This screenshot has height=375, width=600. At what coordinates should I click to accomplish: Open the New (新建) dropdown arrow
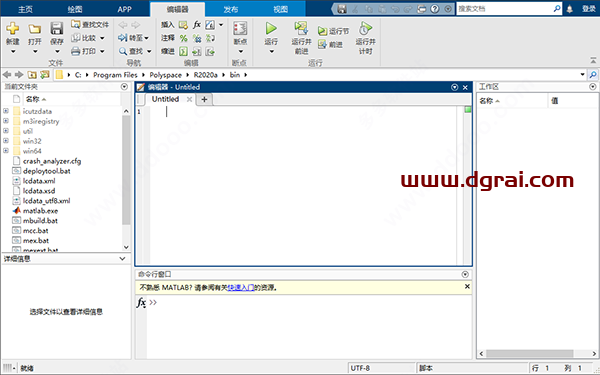click(x=13, y=52)
